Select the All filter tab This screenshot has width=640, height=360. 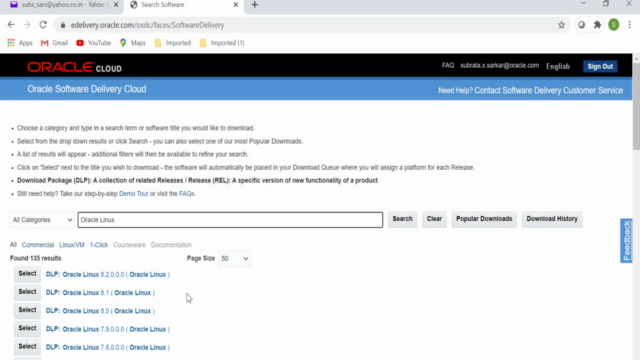click(x=13, y=244)
